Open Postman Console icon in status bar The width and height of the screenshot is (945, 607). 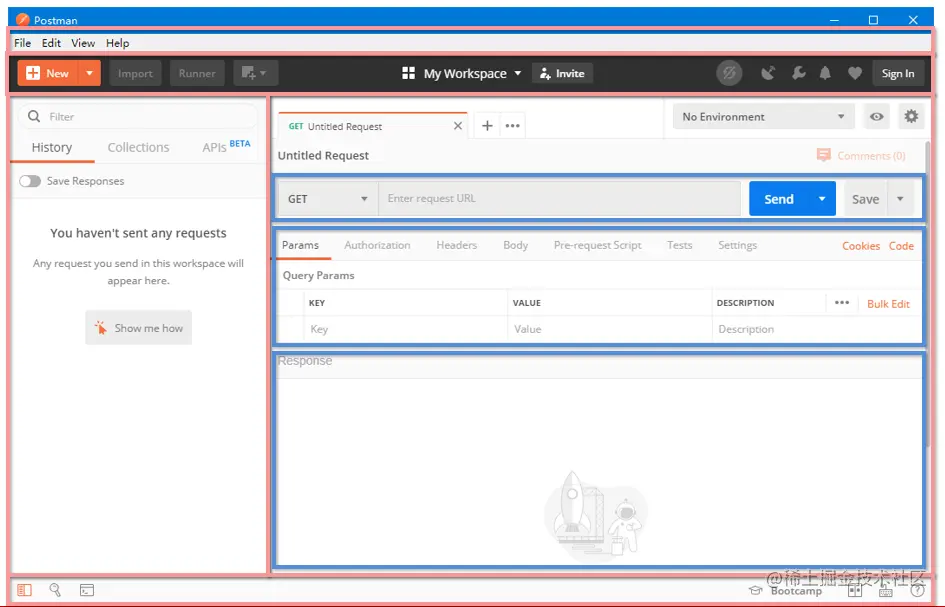pos(87,590)
